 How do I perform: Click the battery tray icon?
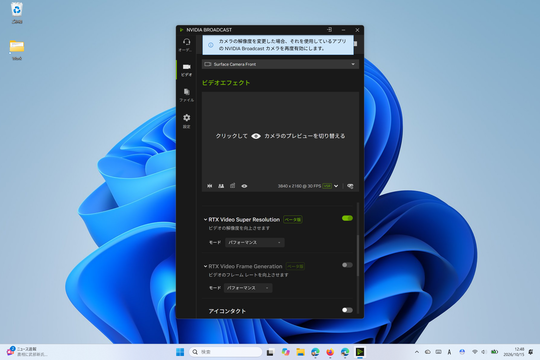(x=495, y=352)
